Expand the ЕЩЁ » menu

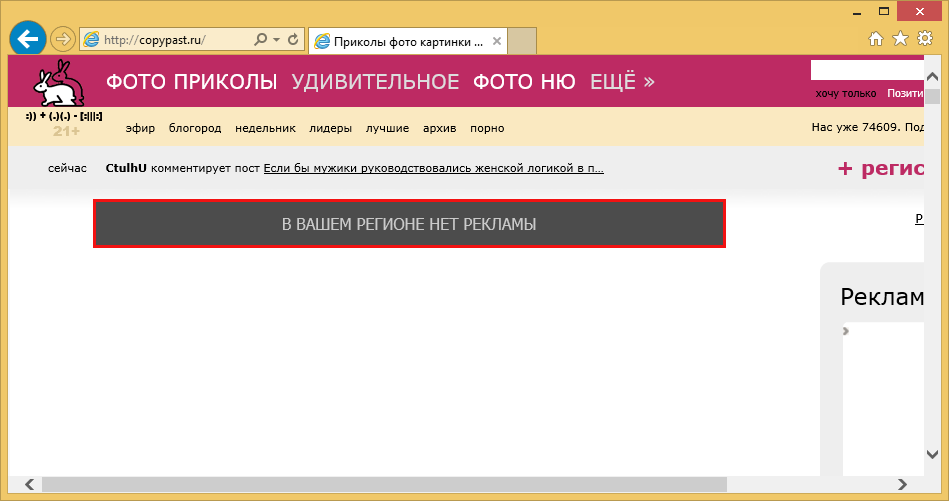(x=622, y=82)
